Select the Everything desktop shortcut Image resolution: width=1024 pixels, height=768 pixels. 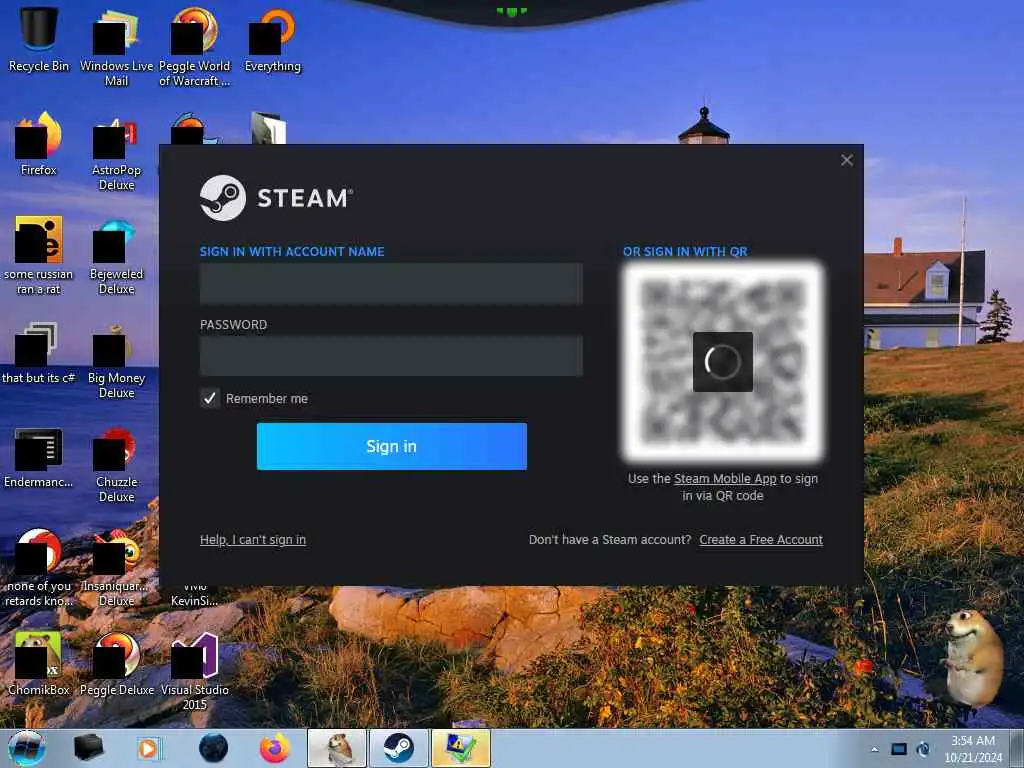point(272,40)
